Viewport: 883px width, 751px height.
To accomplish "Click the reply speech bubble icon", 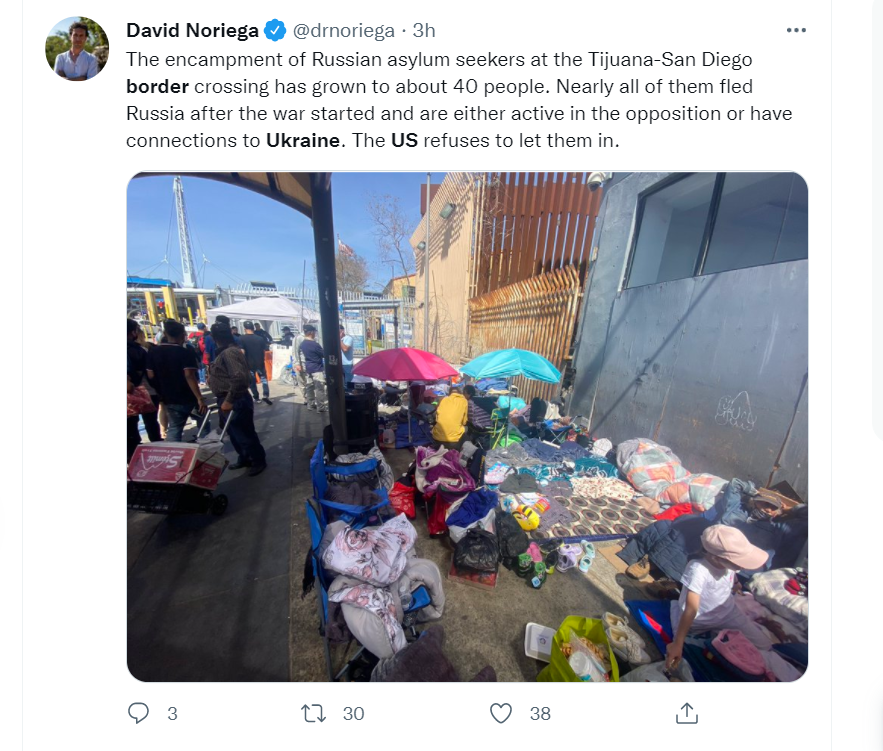I will pos(138,713).
